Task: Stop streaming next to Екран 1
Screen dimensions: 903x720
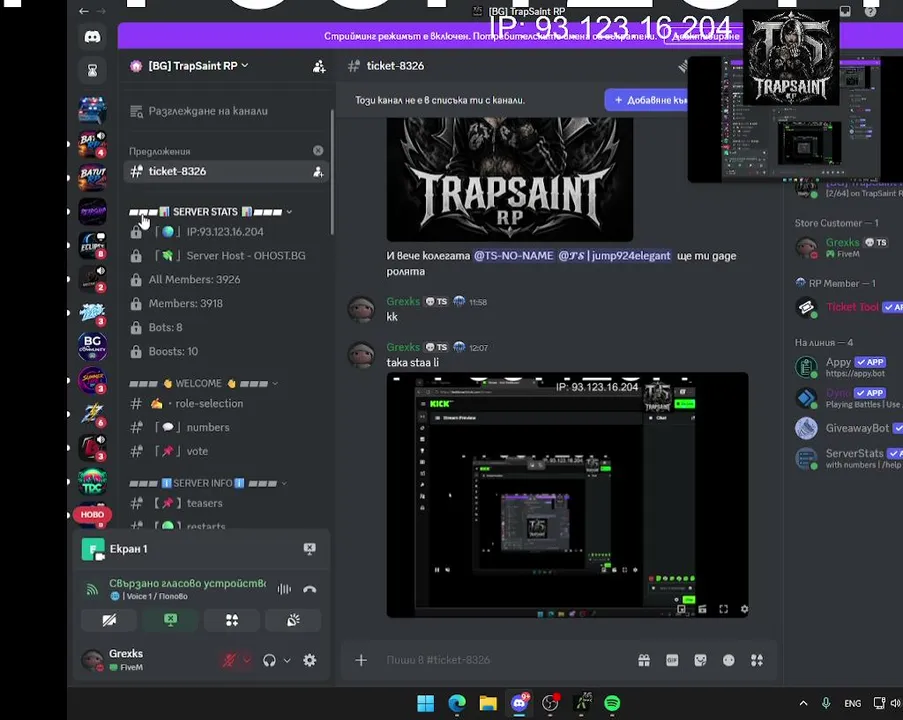Action: pyautogui.click(x=309, y=549)
